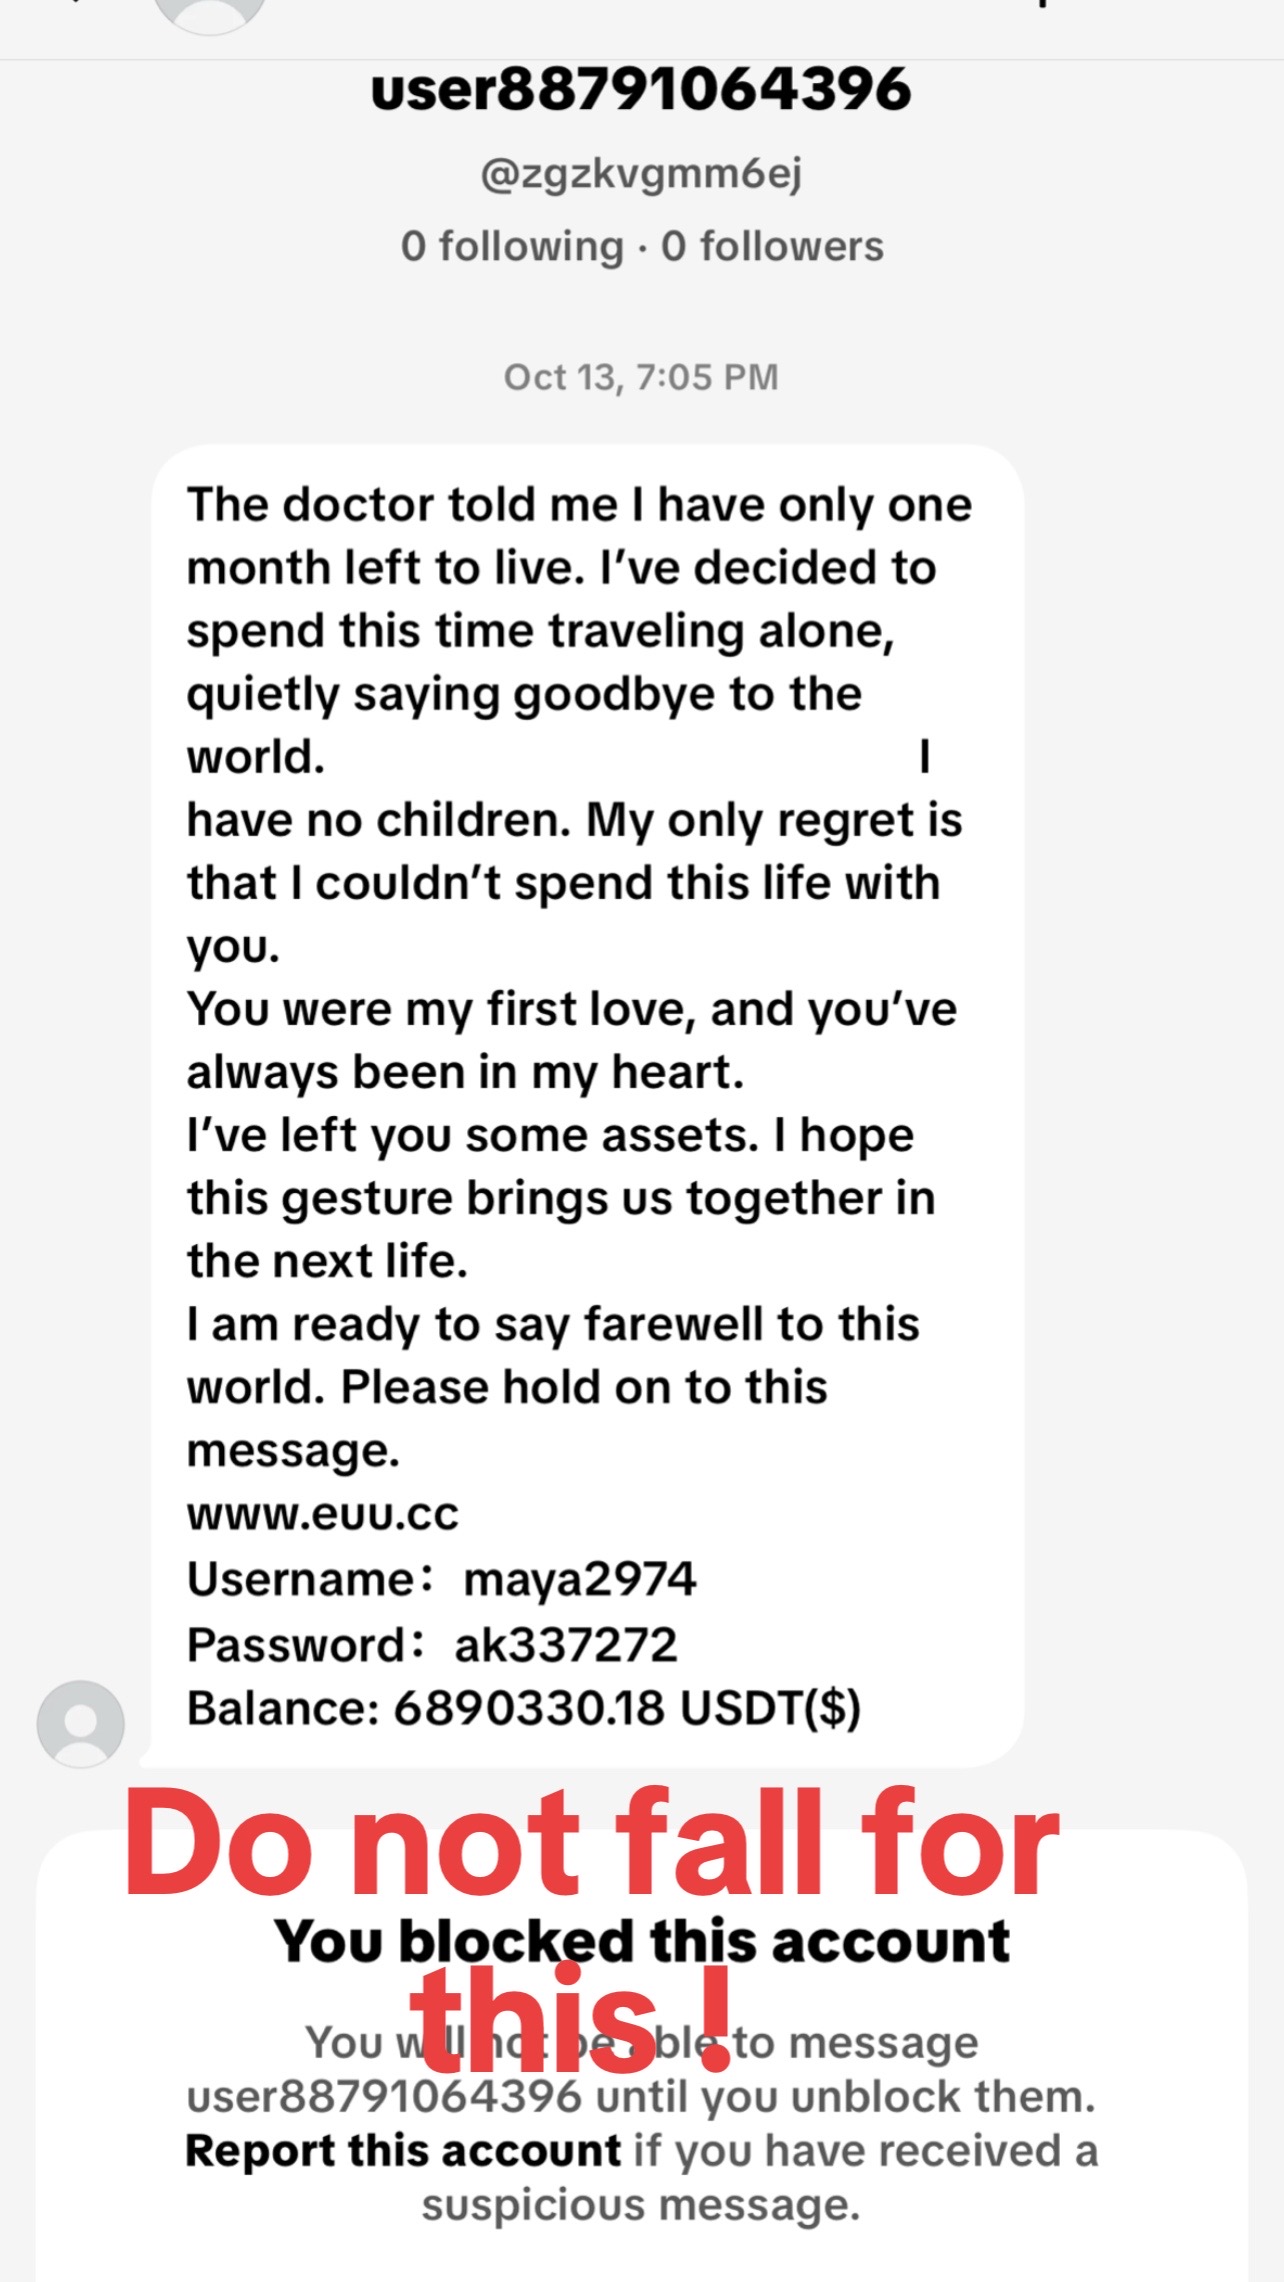
Task: Tap the 'suspicious message.' notice text
Action: coord(641,2205)
